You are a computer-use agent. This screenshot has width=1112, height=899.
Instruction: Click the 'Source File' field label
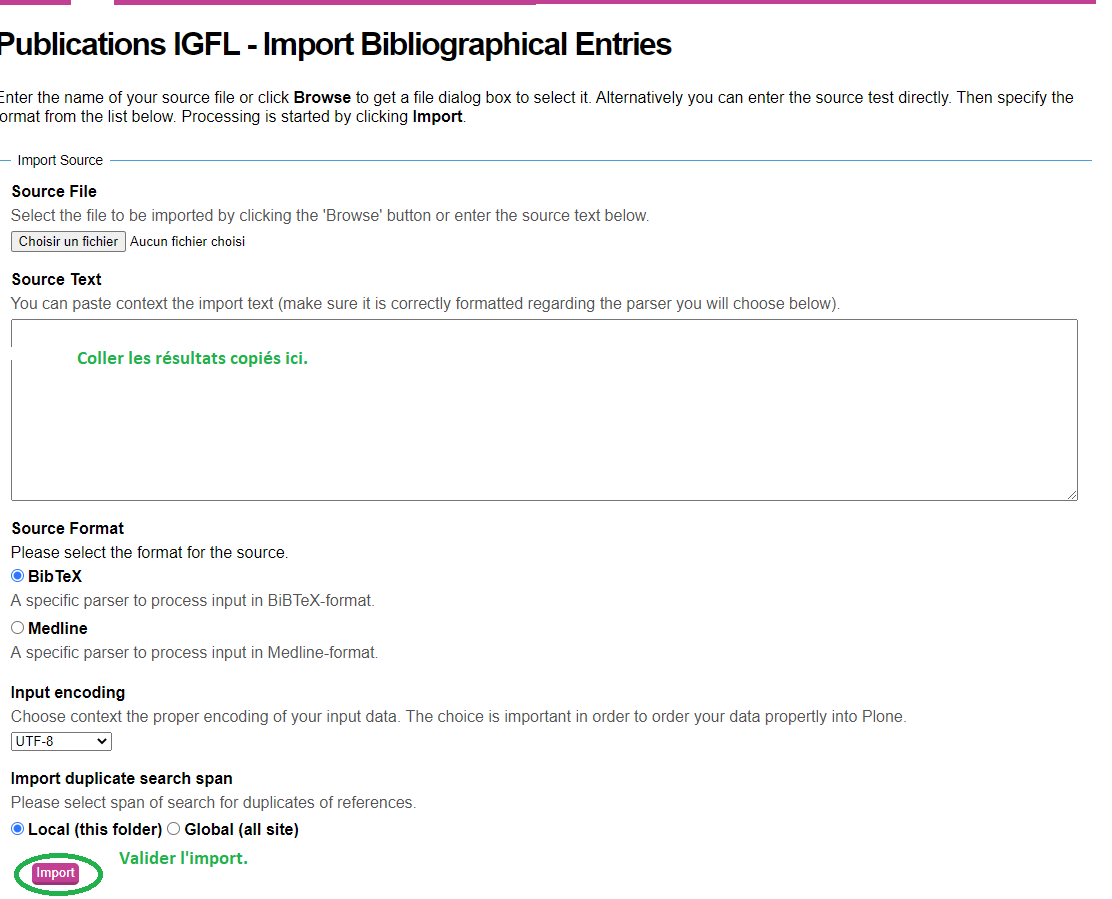point(54,191)
